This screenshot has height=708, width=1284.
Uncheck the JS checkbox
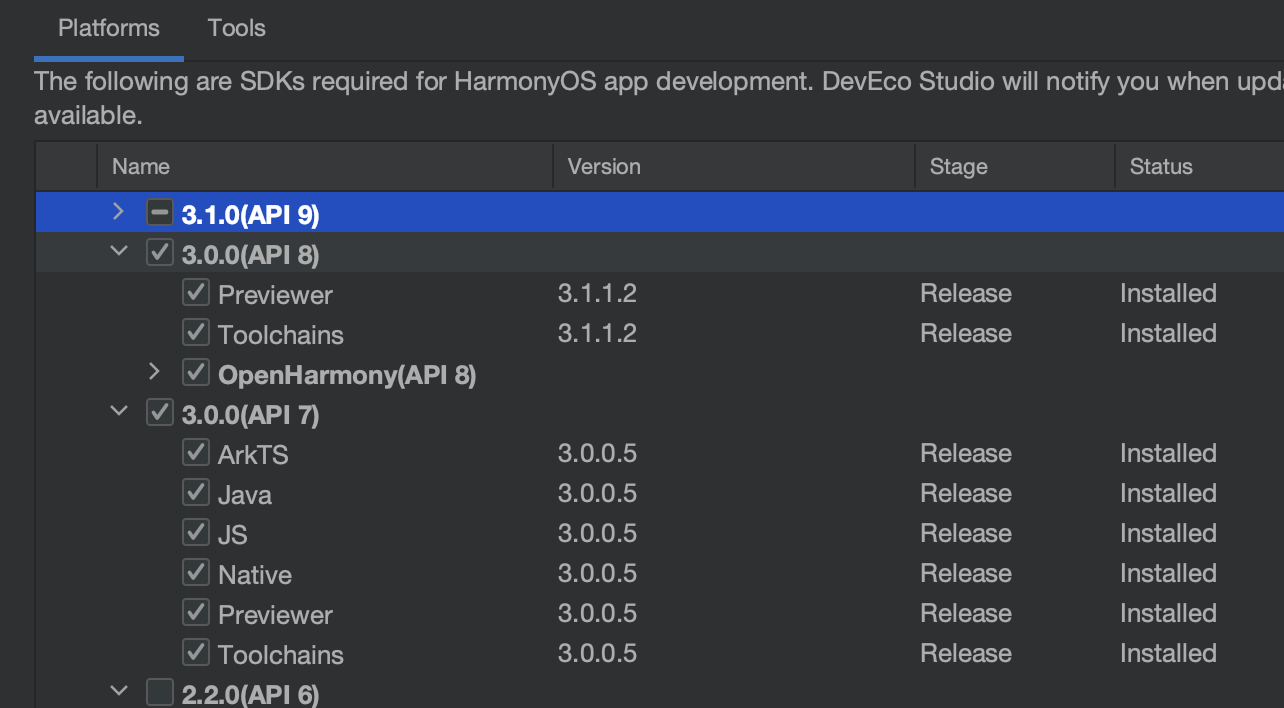pos(196,533)
